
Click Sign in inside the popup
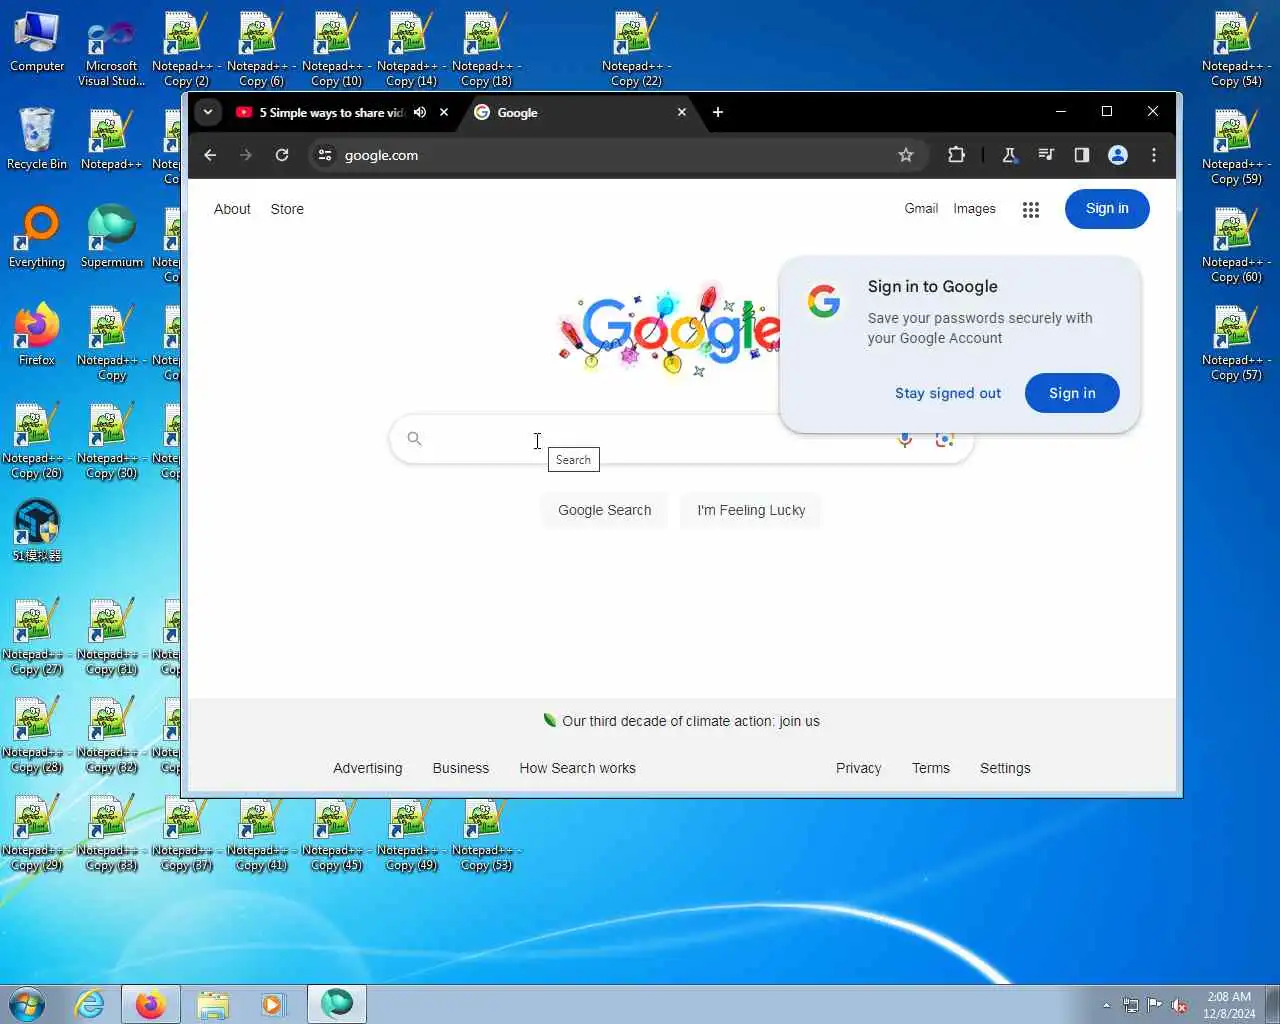click(1072, 393)
